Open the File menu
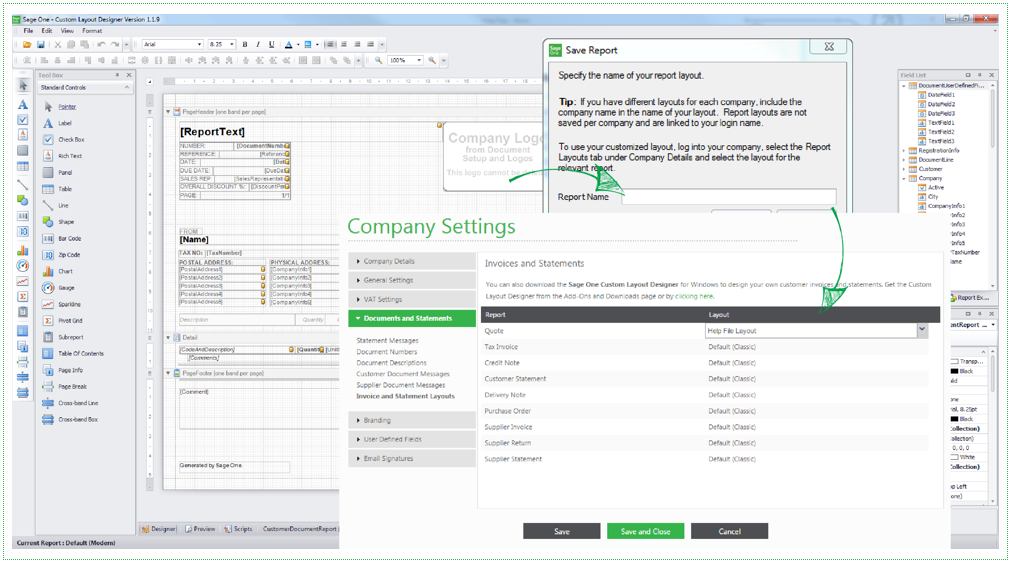Screen dimensions: 1011x563 [28, 31]
